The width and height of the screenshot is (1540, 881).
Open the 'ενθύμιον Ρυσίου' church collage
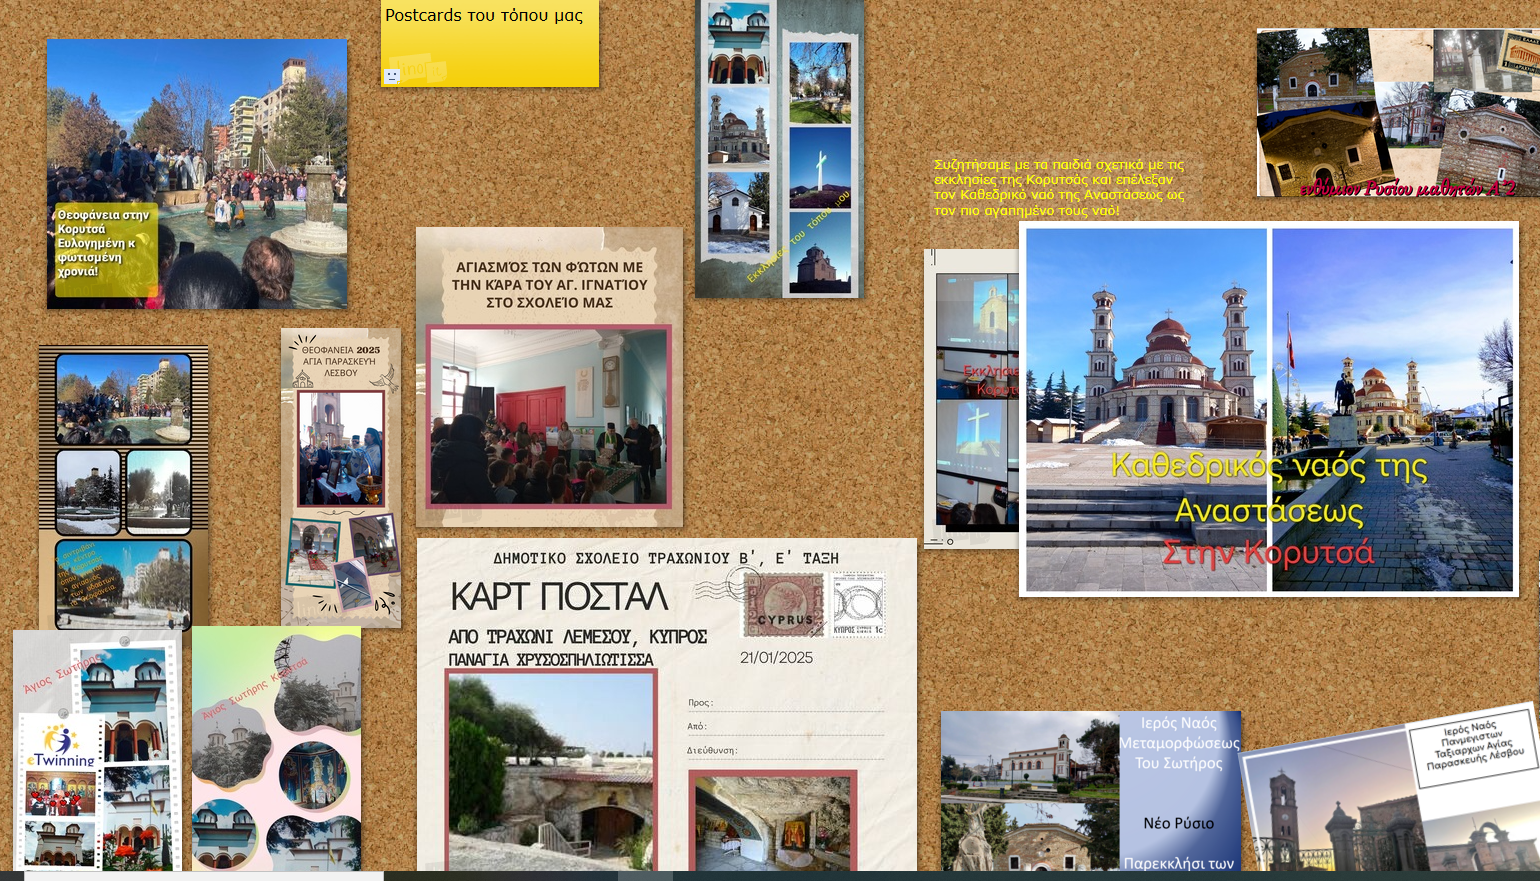(1397, 112)
